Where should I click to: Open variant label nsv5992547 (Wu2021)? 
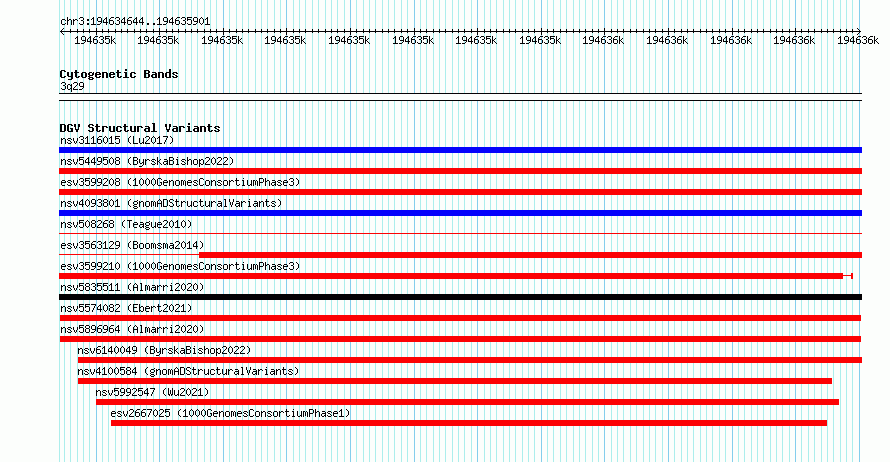pos(152,392)
